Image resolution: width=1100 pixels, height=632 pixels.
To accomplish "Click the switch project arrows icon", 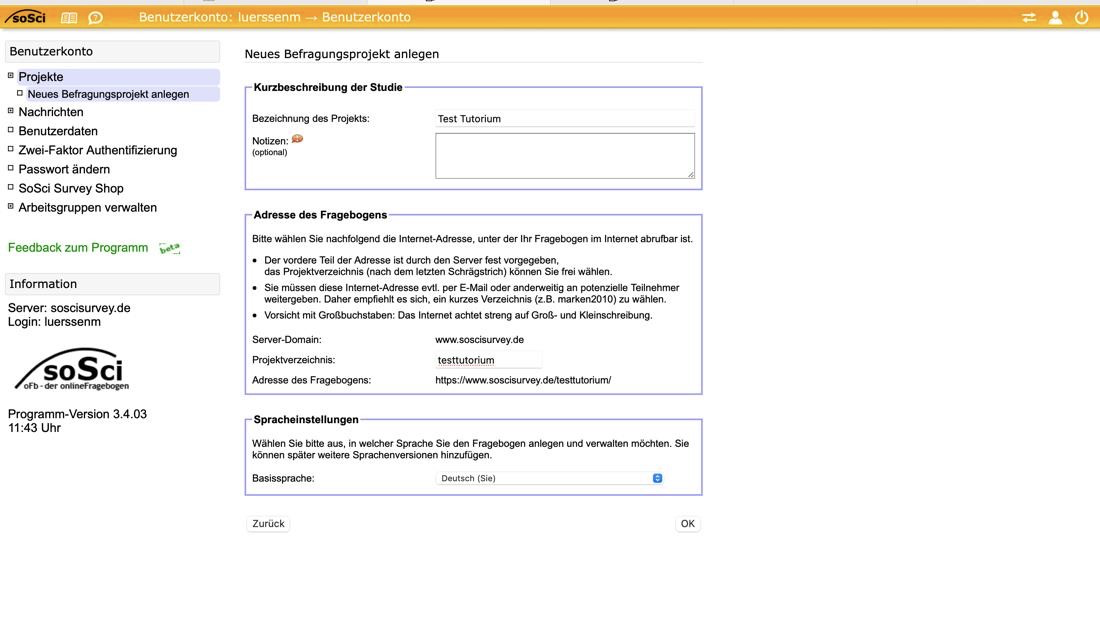I will [1029, 17].
